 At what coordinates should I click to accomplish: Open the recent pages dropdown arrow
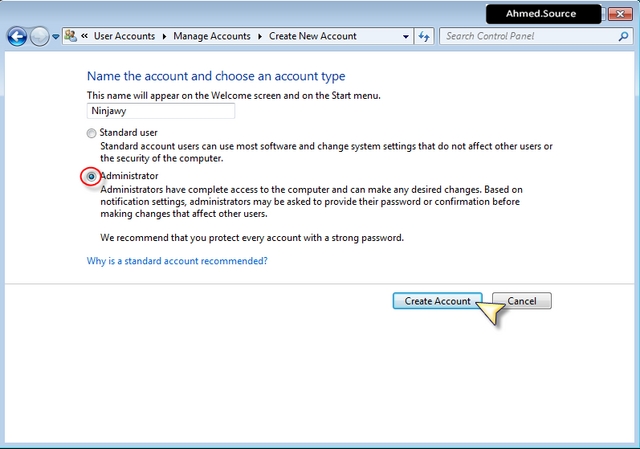coord(56,37)
